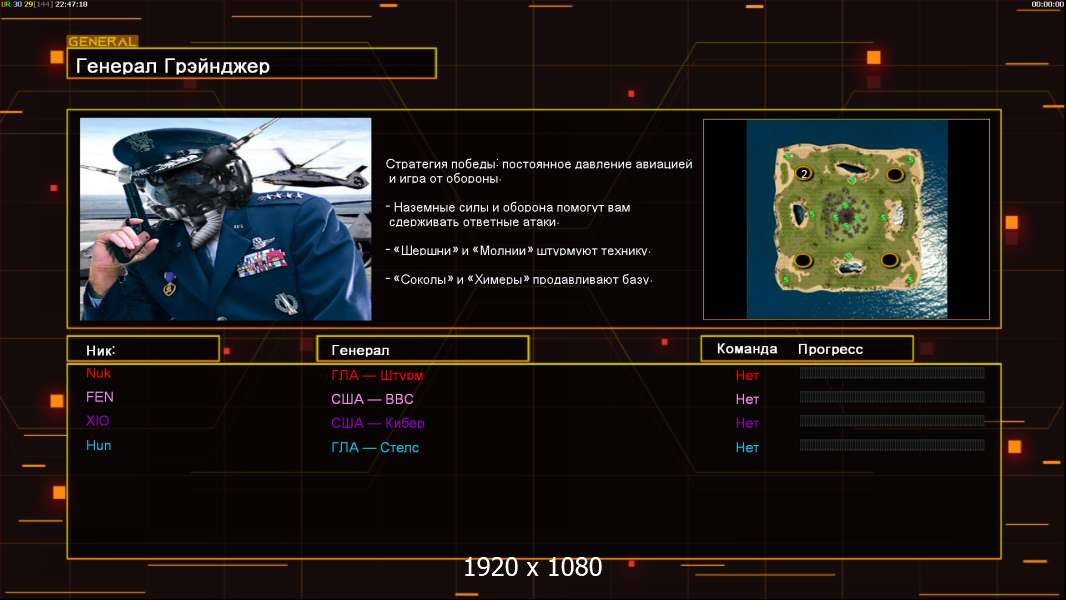The image size is (1066, 600).
Task: Click the 'Генерал' column header
Action: point(421,350)
